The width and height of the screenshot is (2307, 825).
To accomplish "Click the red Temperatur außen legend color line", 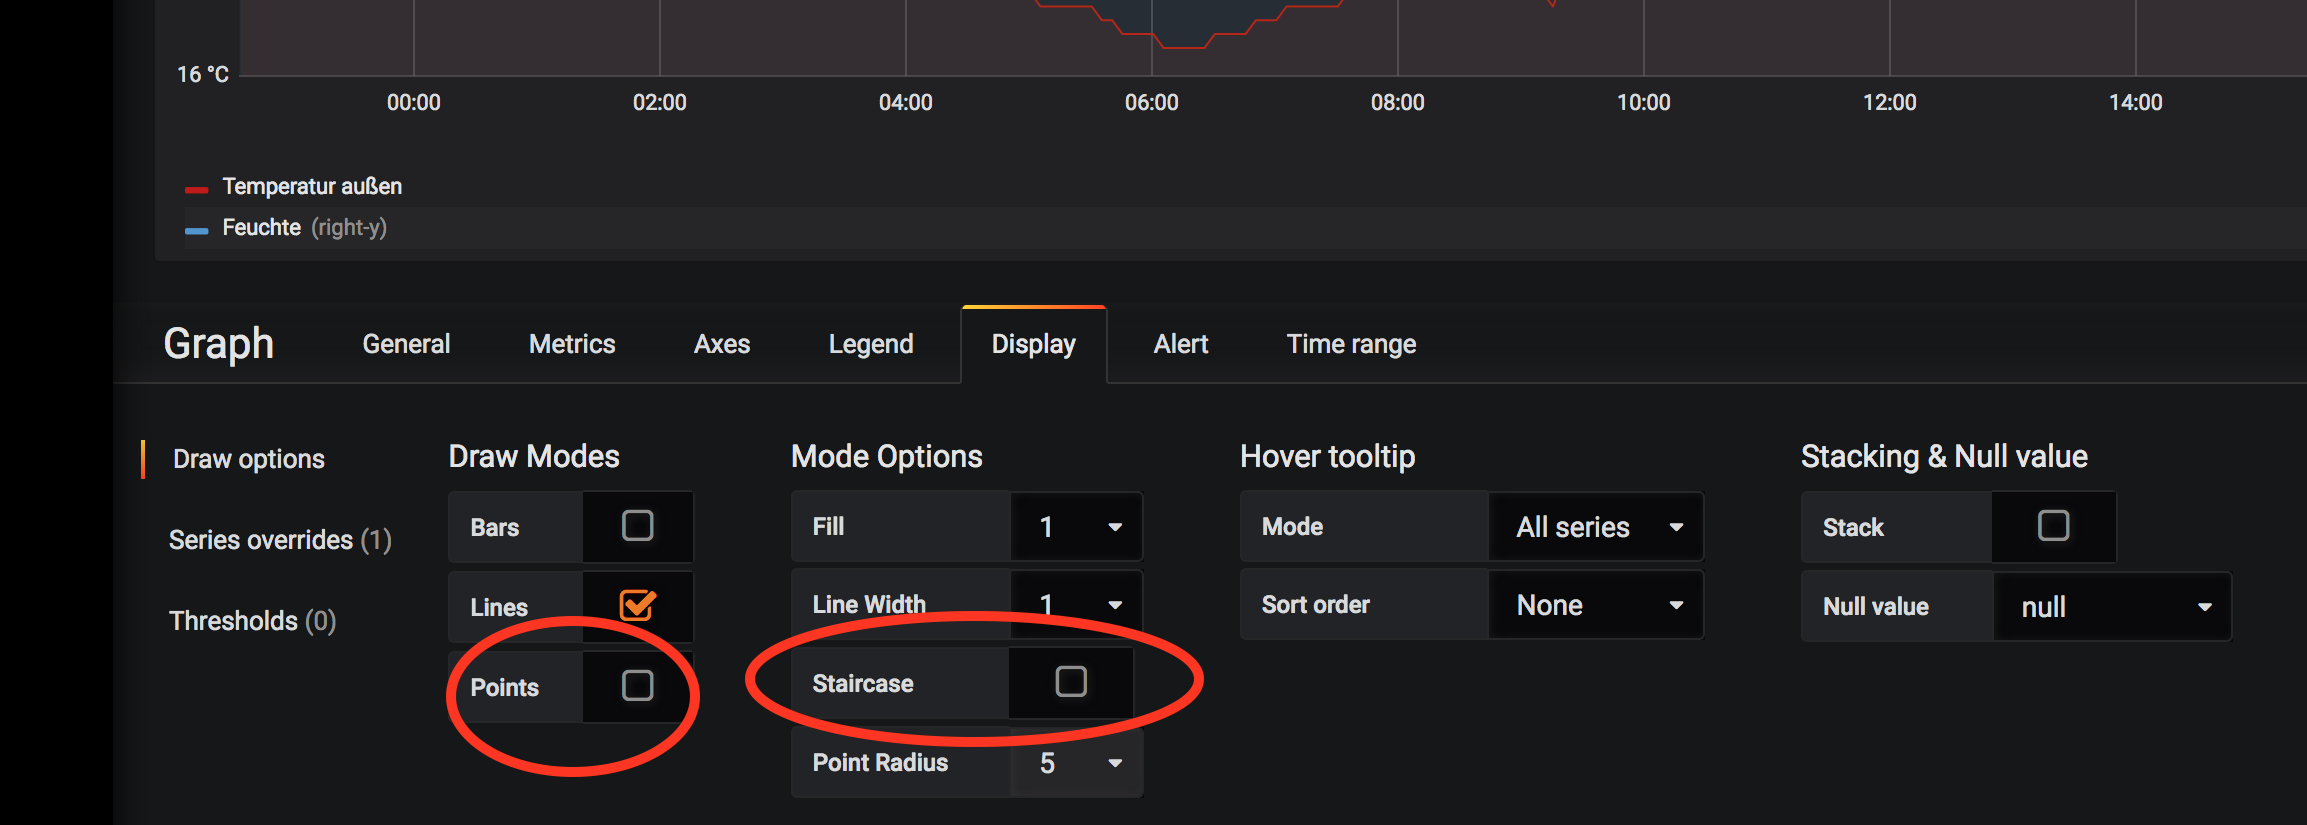I will (196, 189).
